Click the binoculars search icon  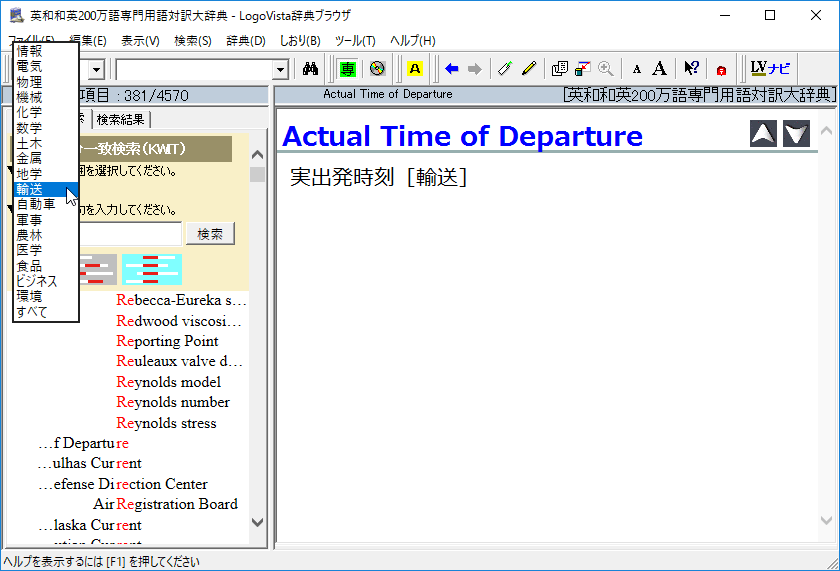click(x=310, y=69)
